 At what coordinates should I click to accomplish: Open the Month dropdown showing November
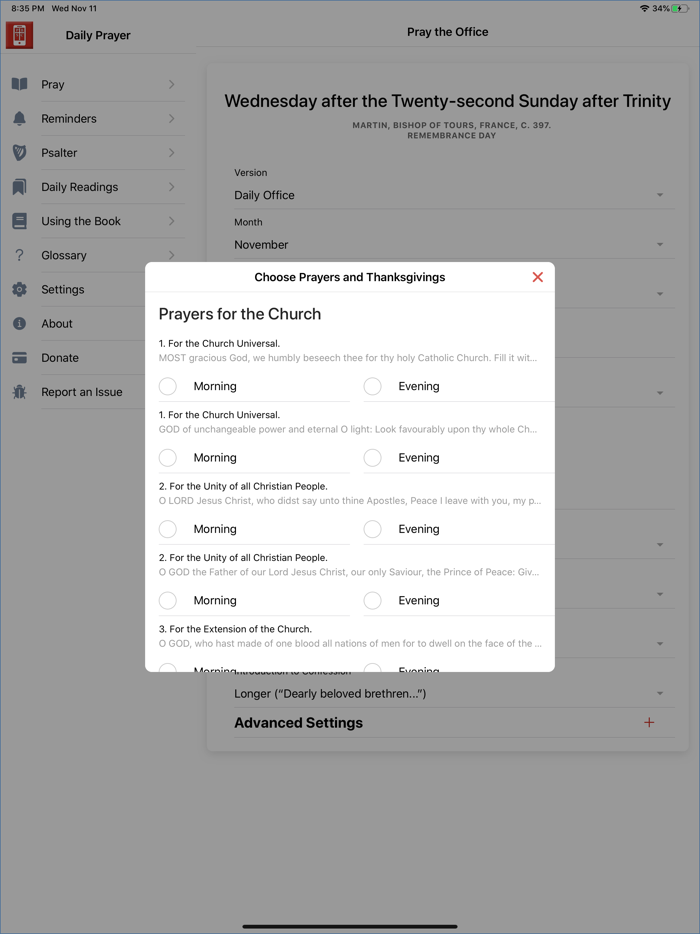454,245
